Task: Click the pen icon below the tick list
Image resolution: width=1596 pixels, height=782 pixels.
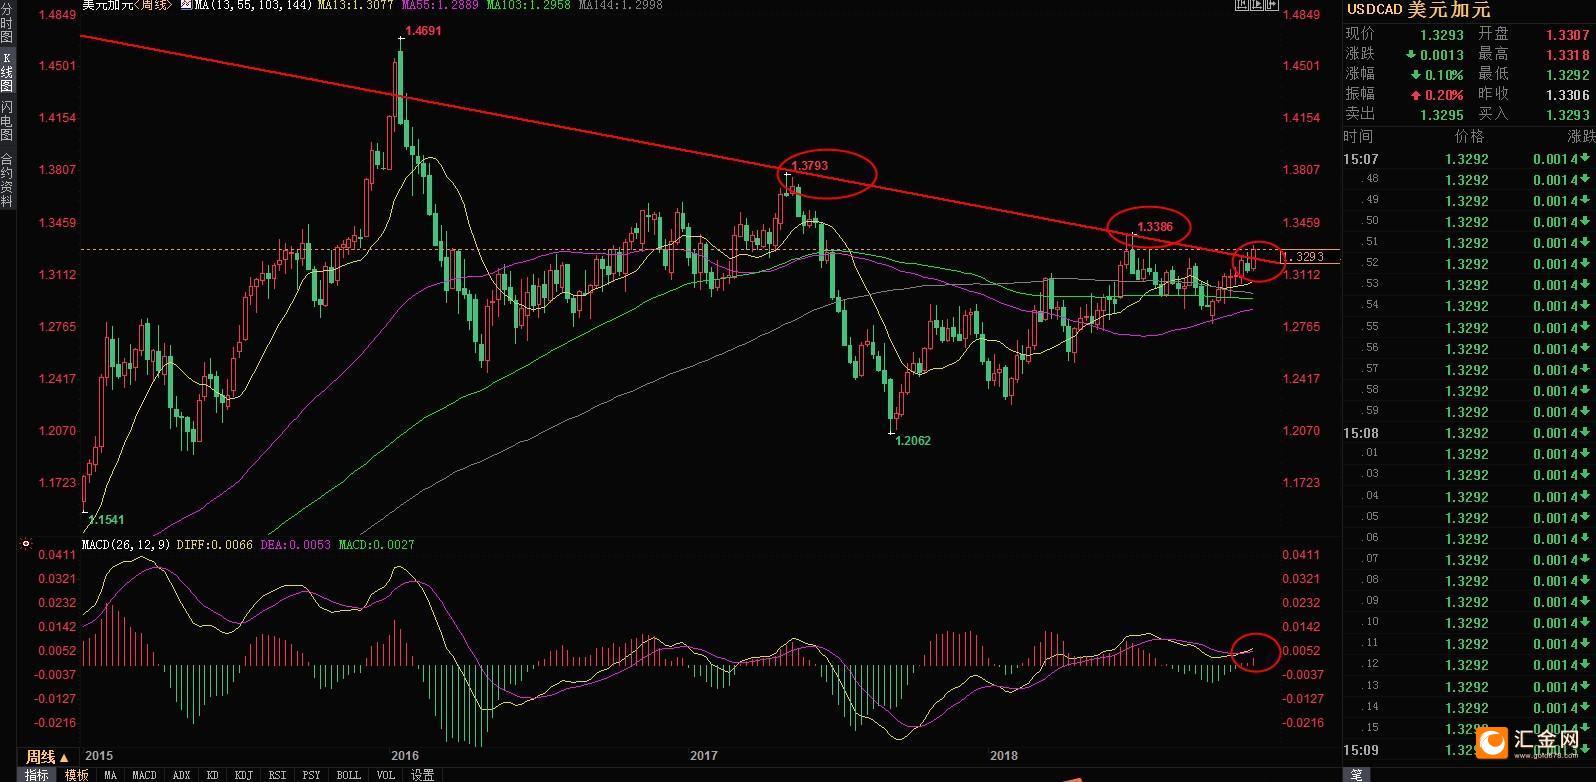Action: [1356, 775]
